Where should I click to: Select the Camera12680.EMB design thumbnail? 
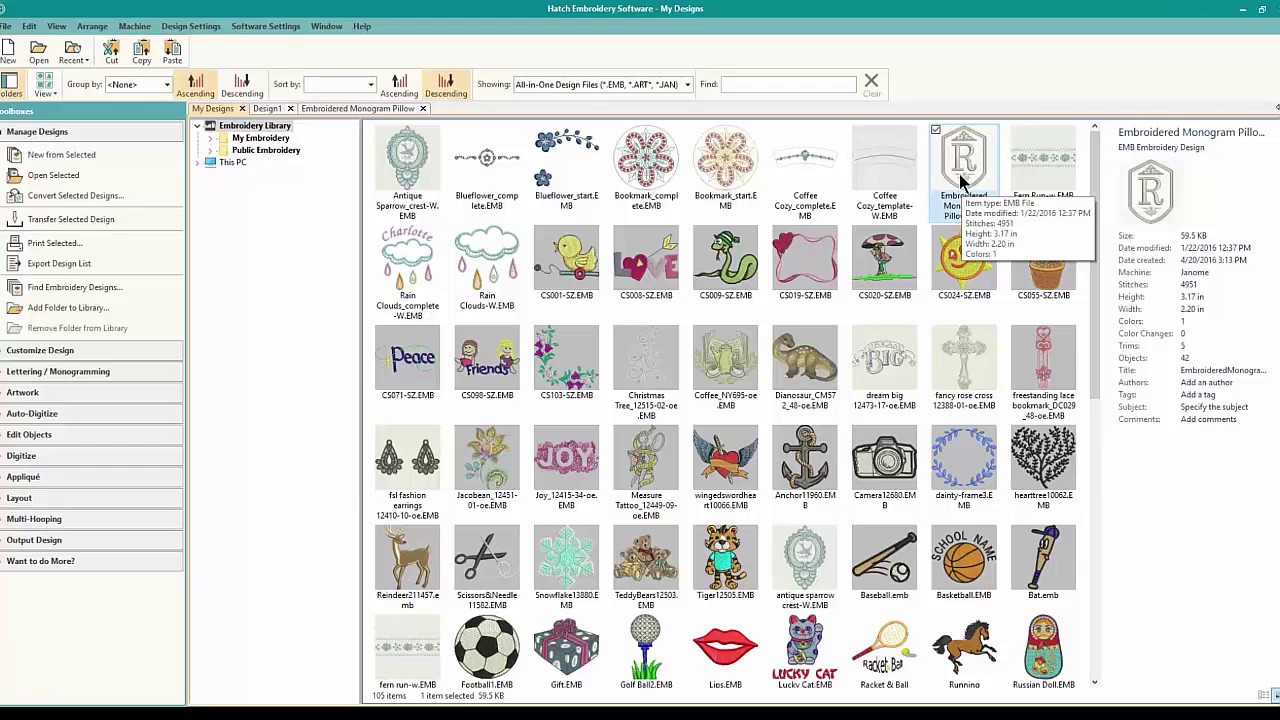coord(884,457)
